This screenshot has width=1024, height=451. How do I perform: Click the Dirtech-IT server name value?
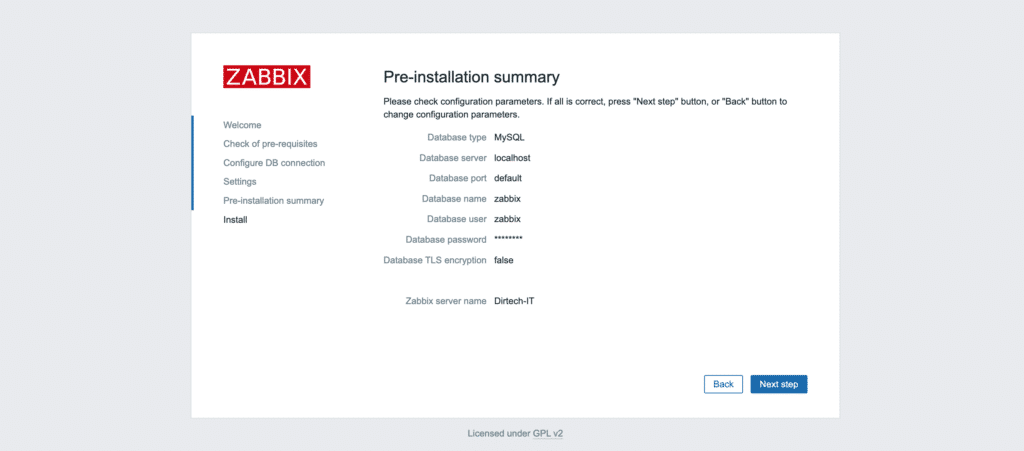514,301
